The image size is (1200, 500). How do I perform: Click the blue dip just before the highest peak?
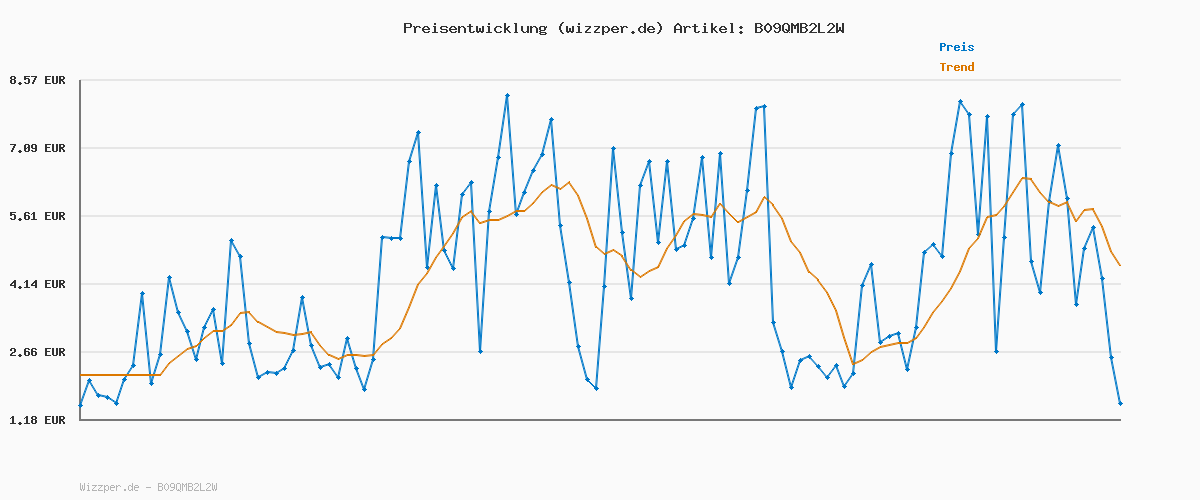point(480,351)
